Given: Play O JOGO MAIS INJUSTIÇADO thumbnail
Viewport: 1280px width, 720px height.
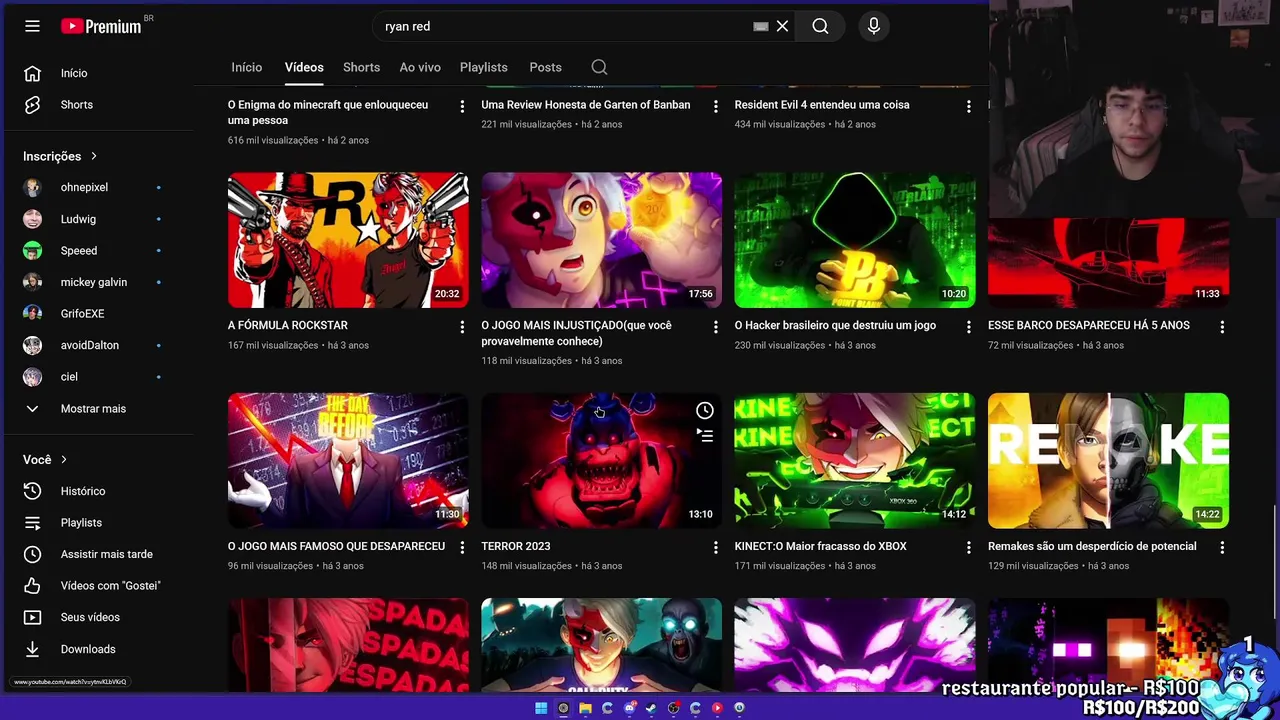Looking at the screenshot, I should tap(601, 240).
